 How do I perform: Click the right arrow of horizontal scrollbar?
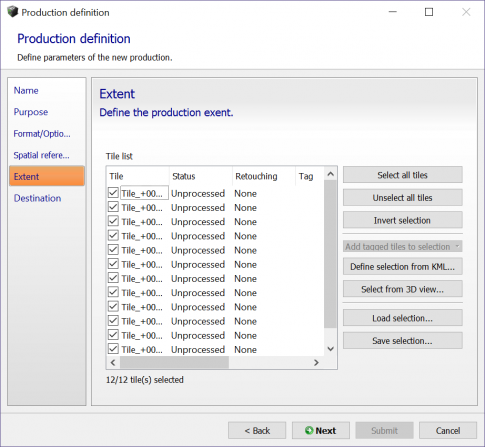click(x=316, y=362)
